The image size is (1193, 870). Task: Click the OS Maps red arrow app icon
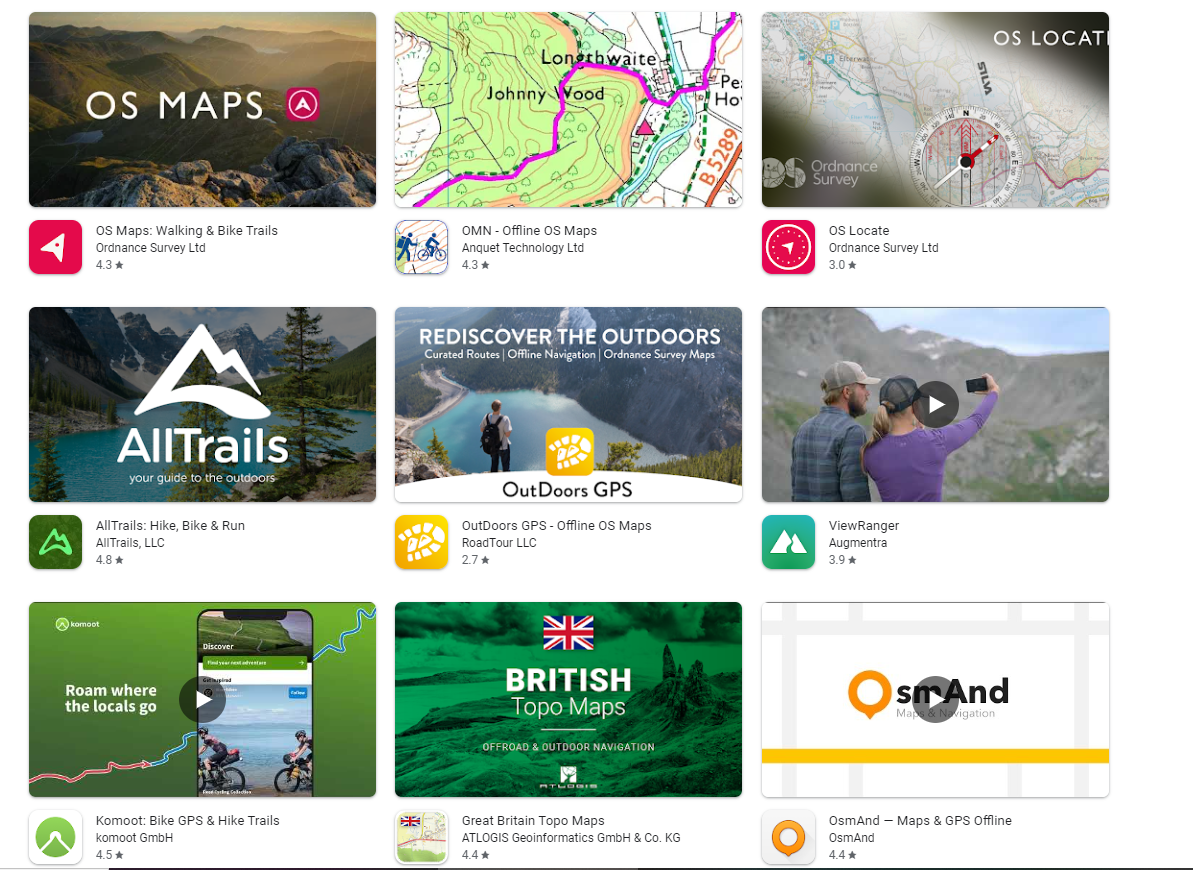point(55,247)
